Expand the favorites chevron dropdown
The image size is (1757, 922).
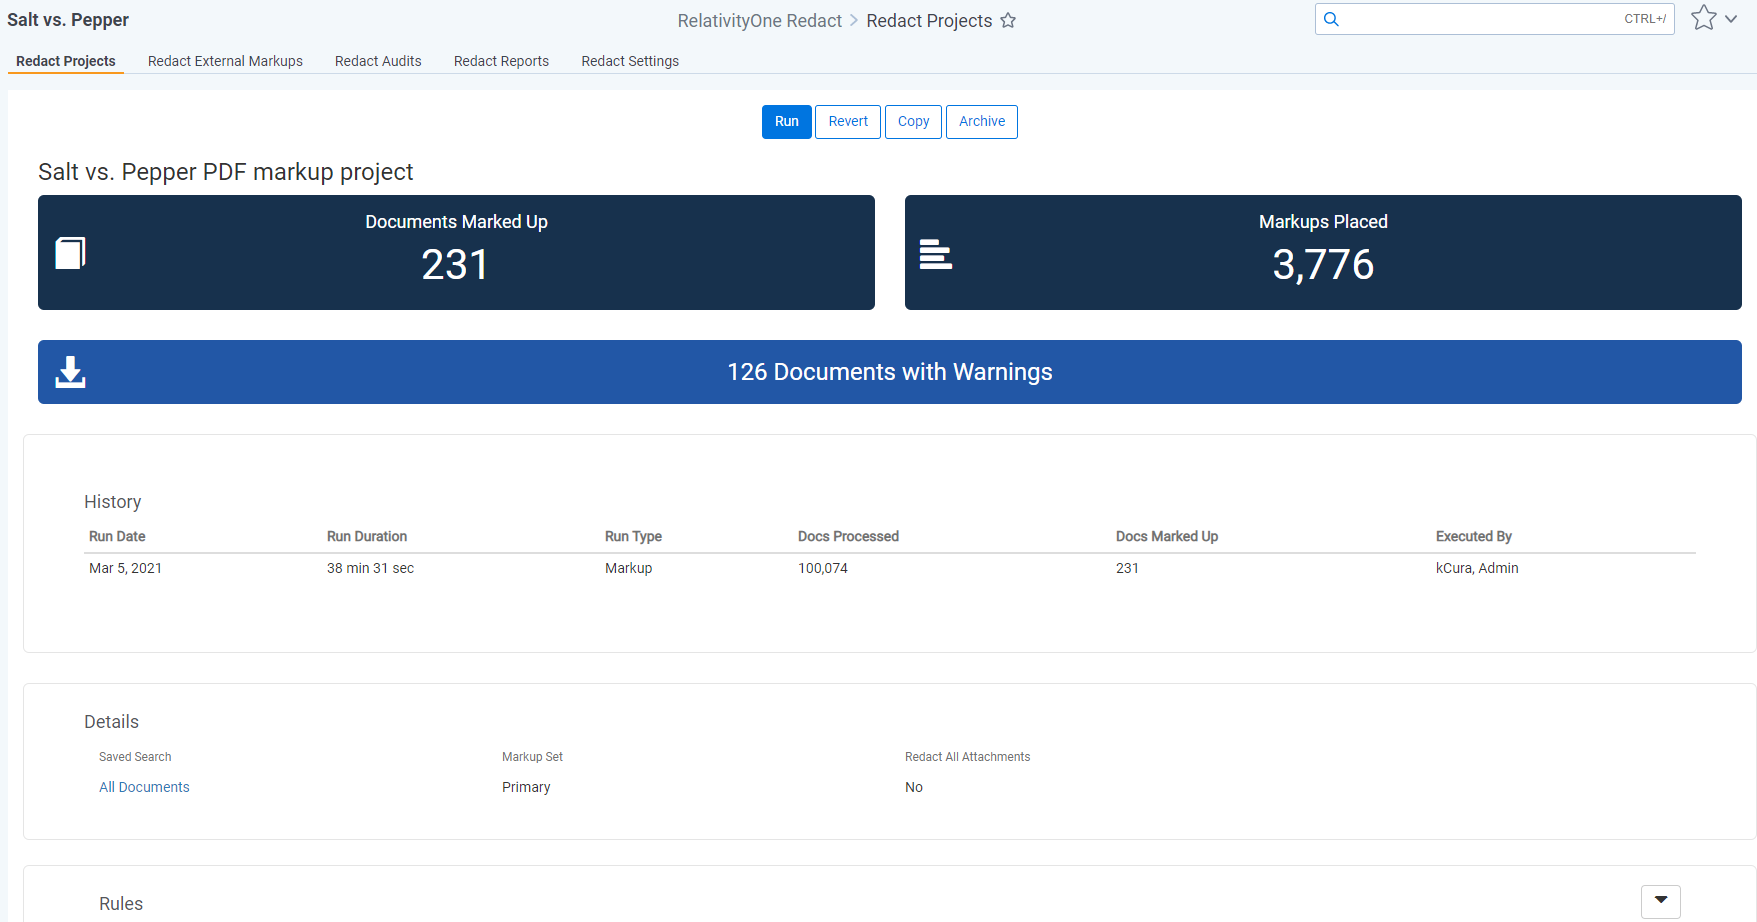click(x=1731, y=19)
